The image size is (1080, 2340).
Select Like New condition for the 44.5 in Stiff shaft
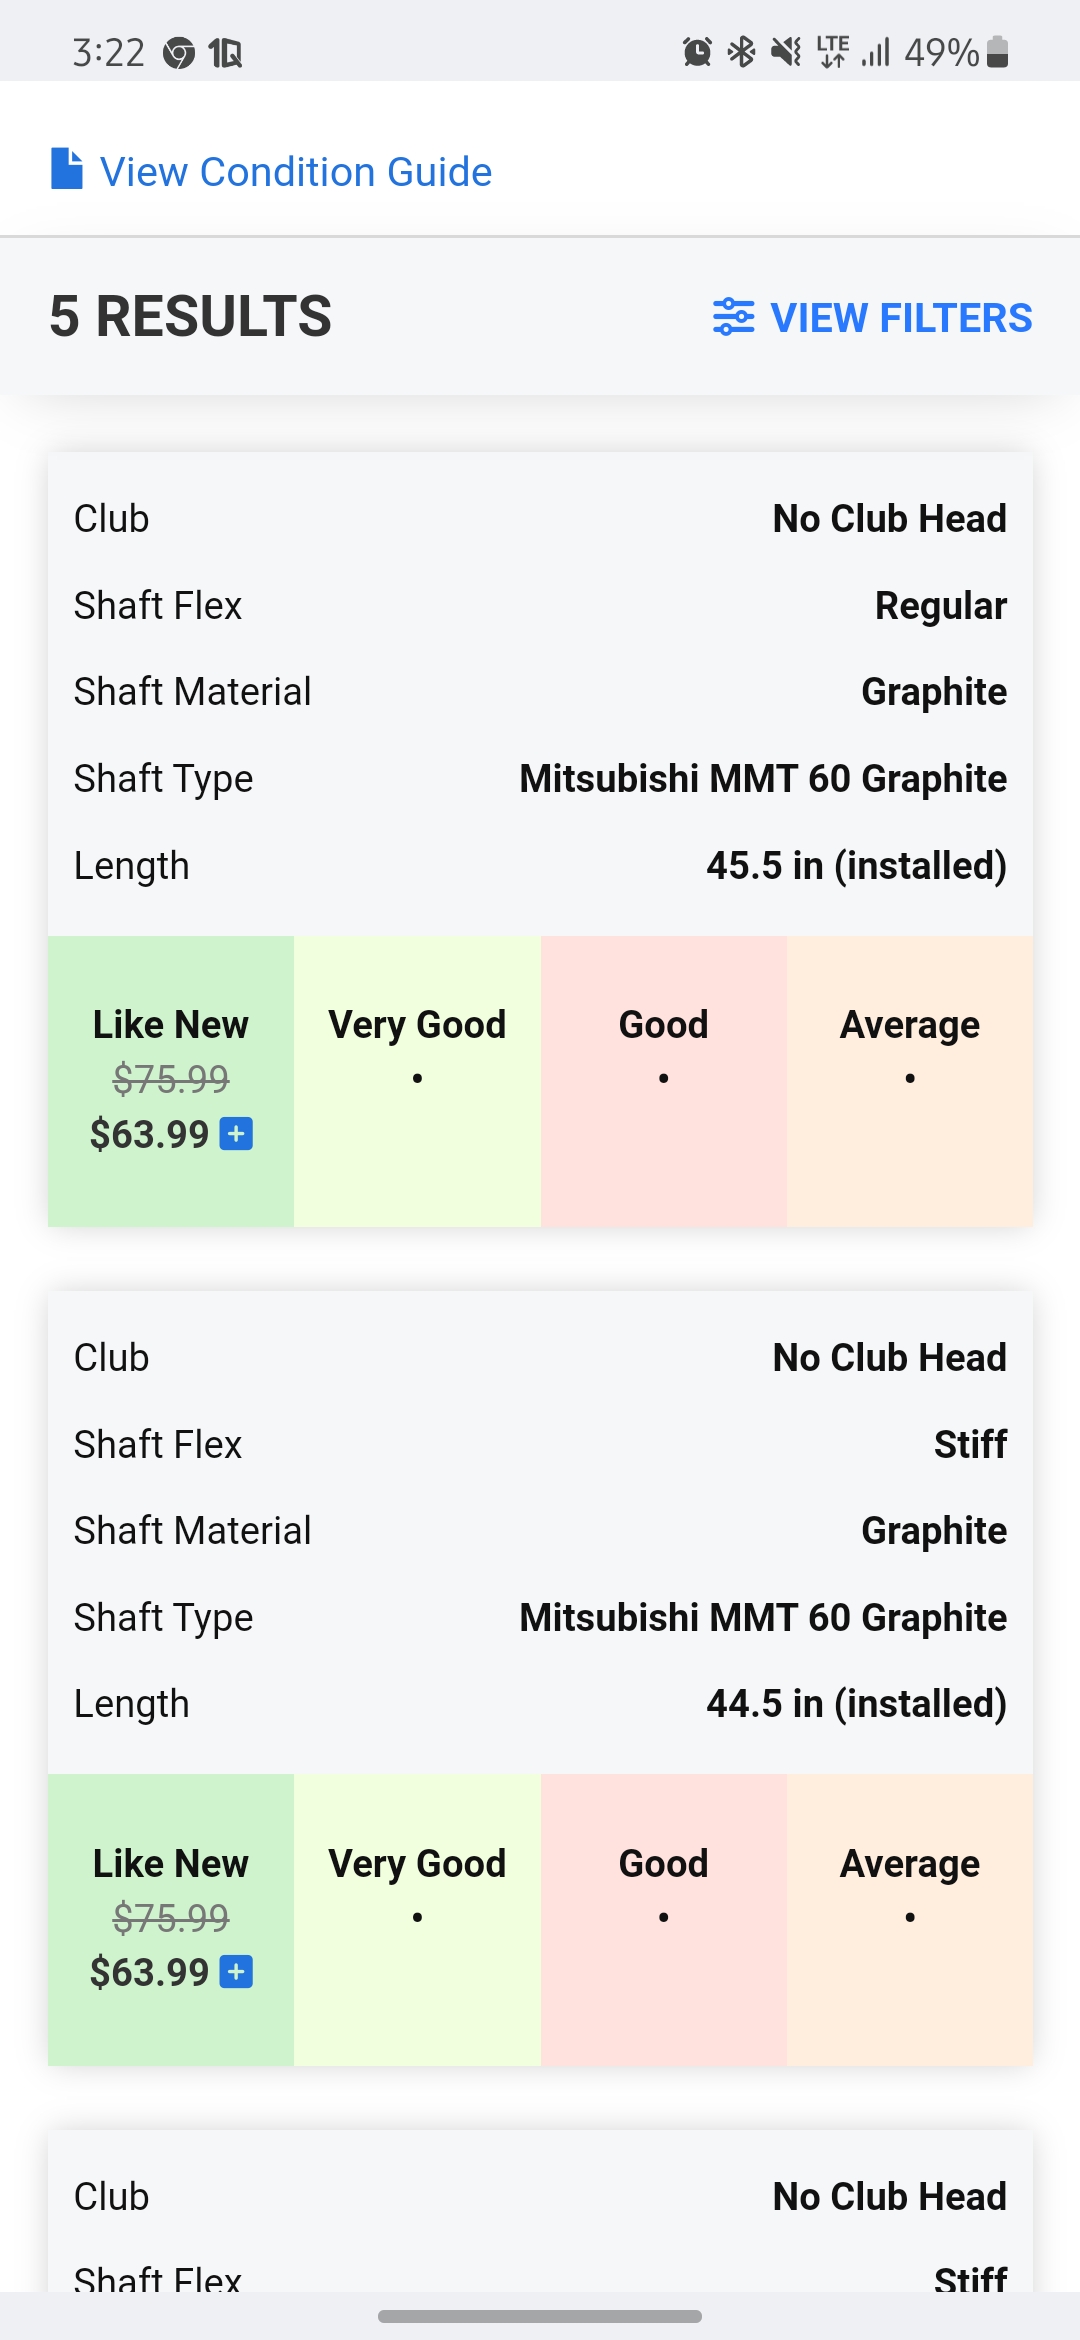pos(171,1918)
